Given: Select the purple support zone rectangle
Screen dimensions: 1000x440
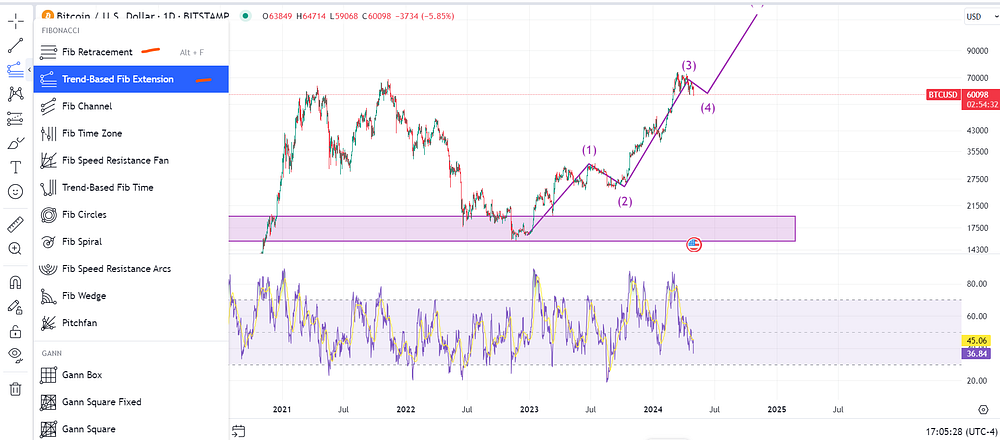Looking at the screenshot, I should [512, 228].
